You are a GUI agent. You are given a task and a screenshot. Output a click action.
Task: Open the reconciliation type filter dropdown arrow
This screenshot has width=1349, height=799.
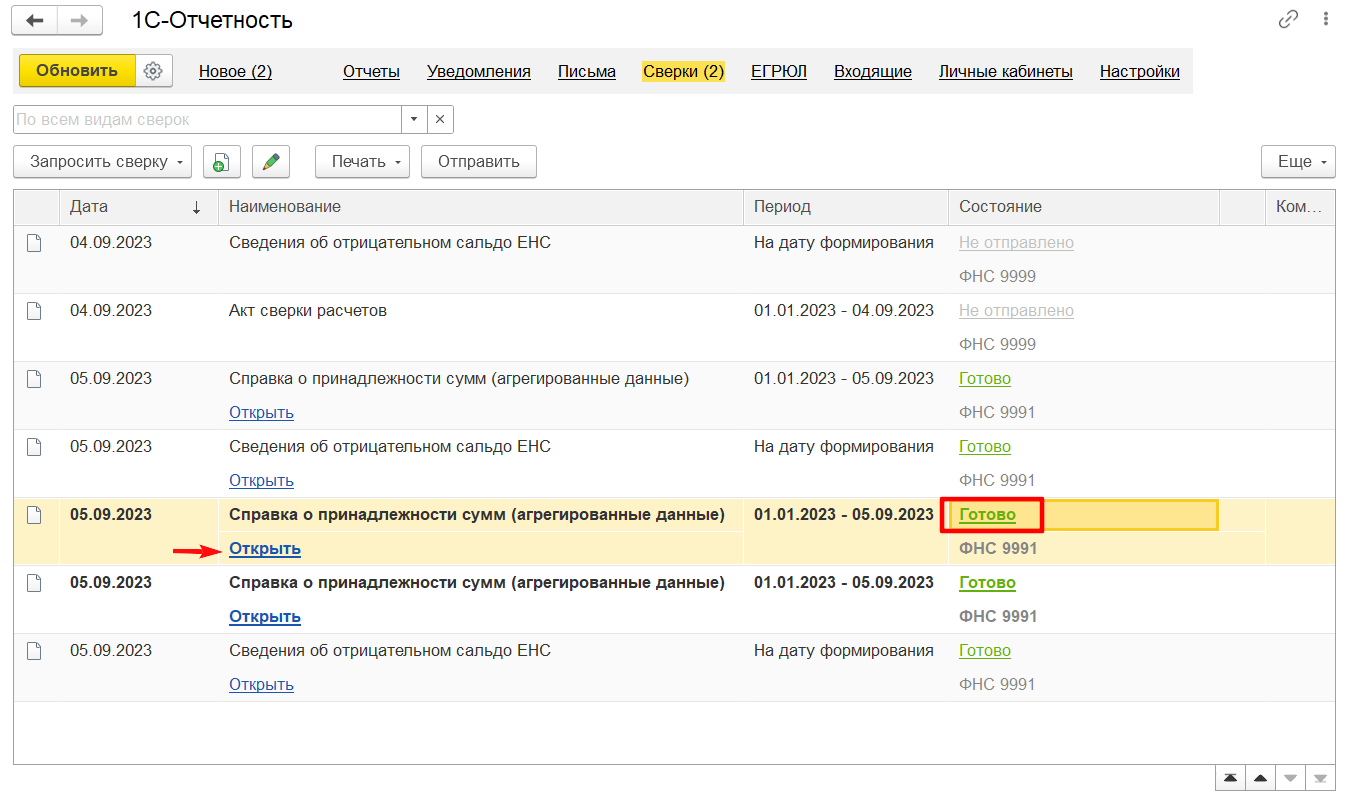coord(414,120)
